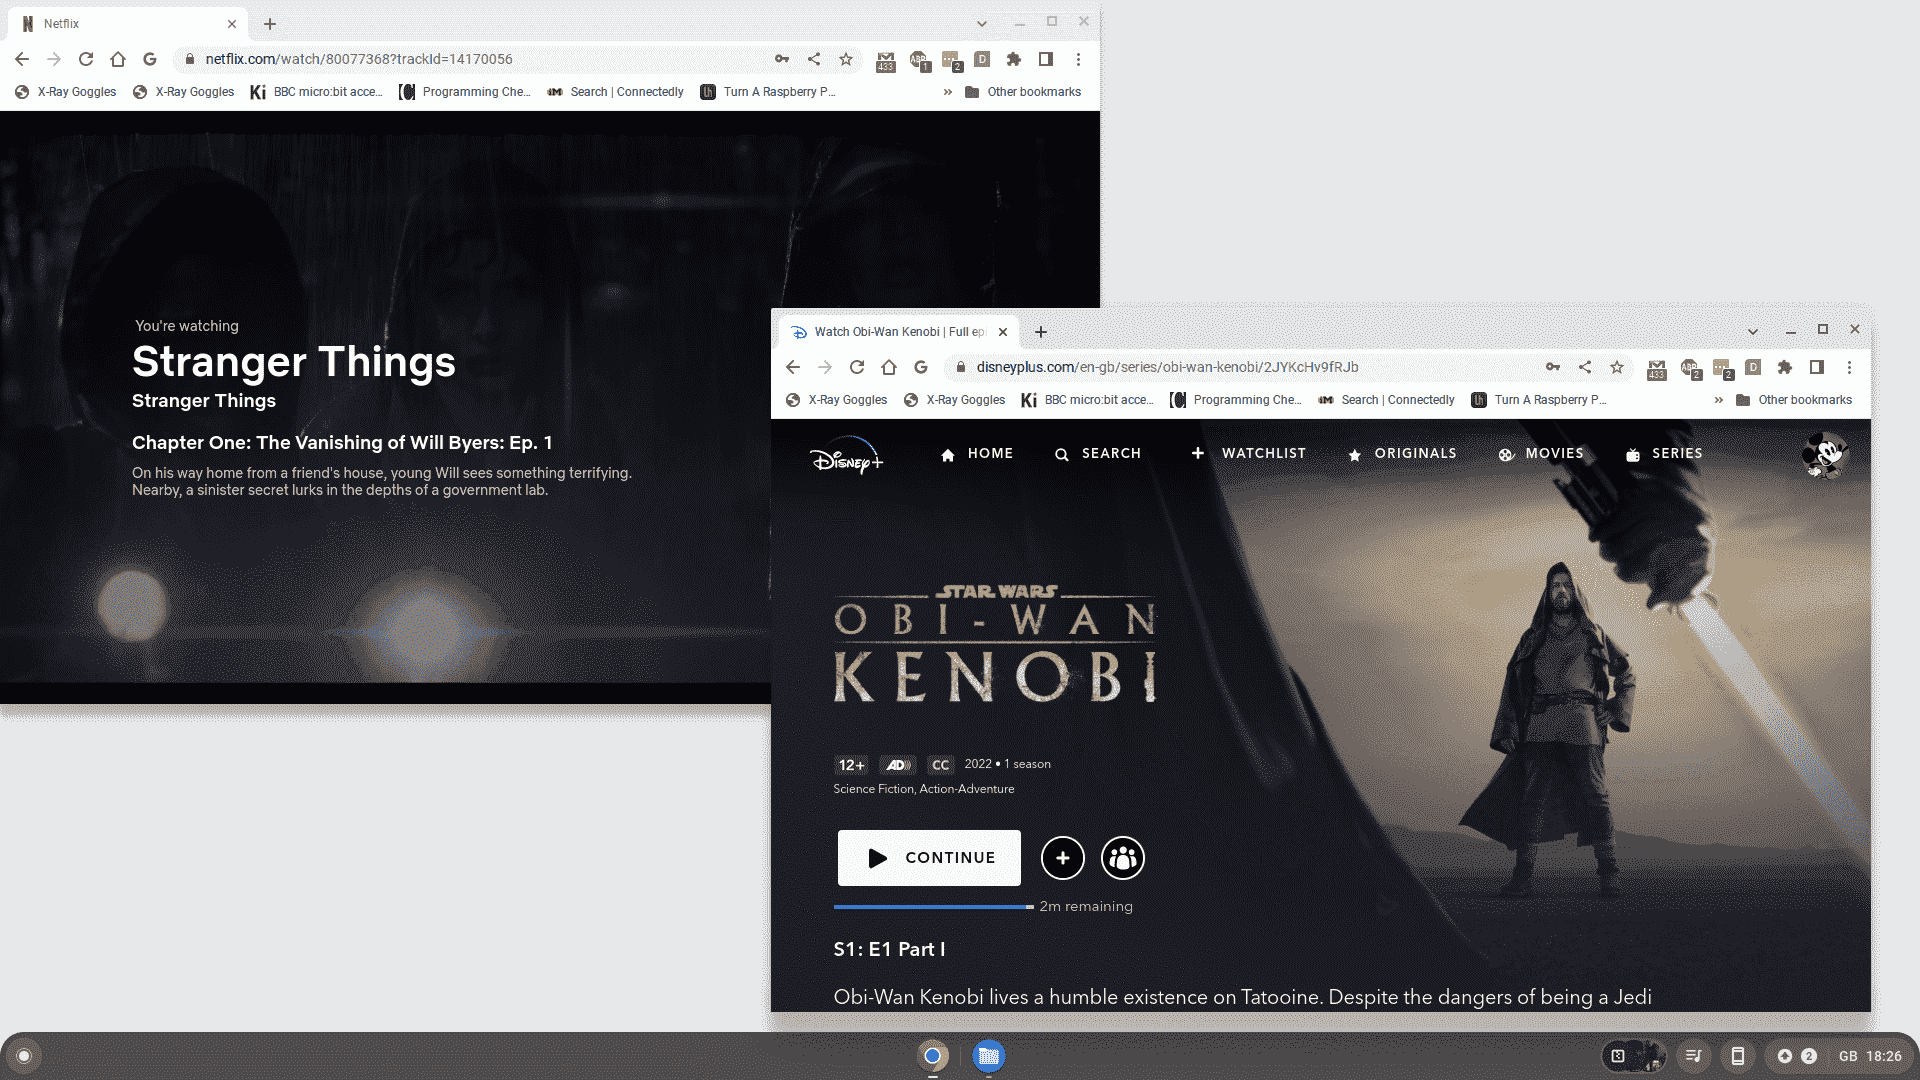Screen dimensions: 1920x1080
Task: Reload the Disney+ page
Action: [x=857, y=367]
